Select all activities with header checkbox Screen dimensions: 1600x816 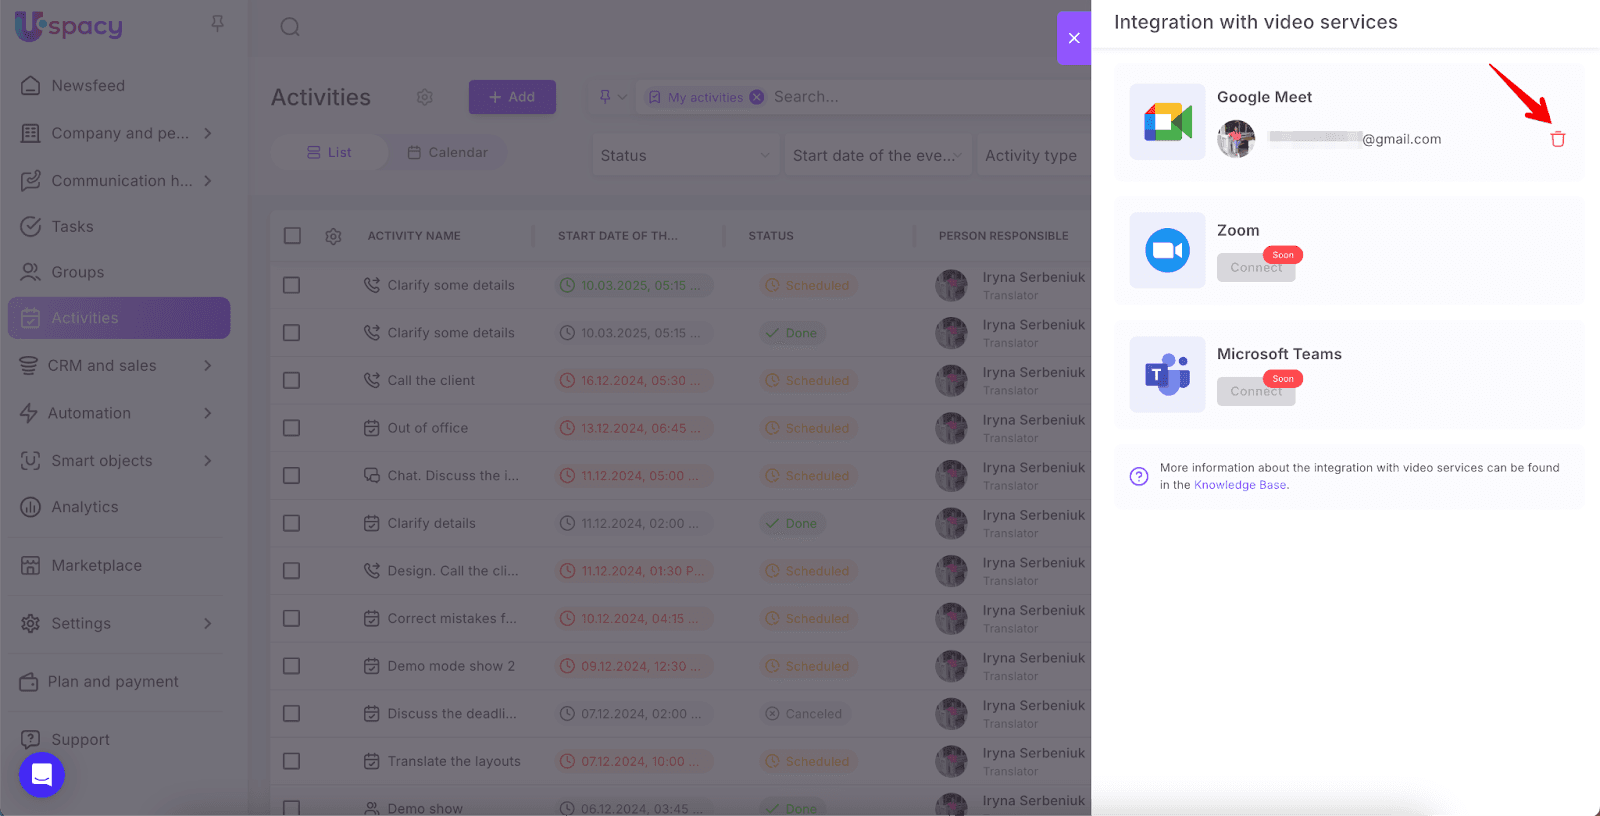292,236
